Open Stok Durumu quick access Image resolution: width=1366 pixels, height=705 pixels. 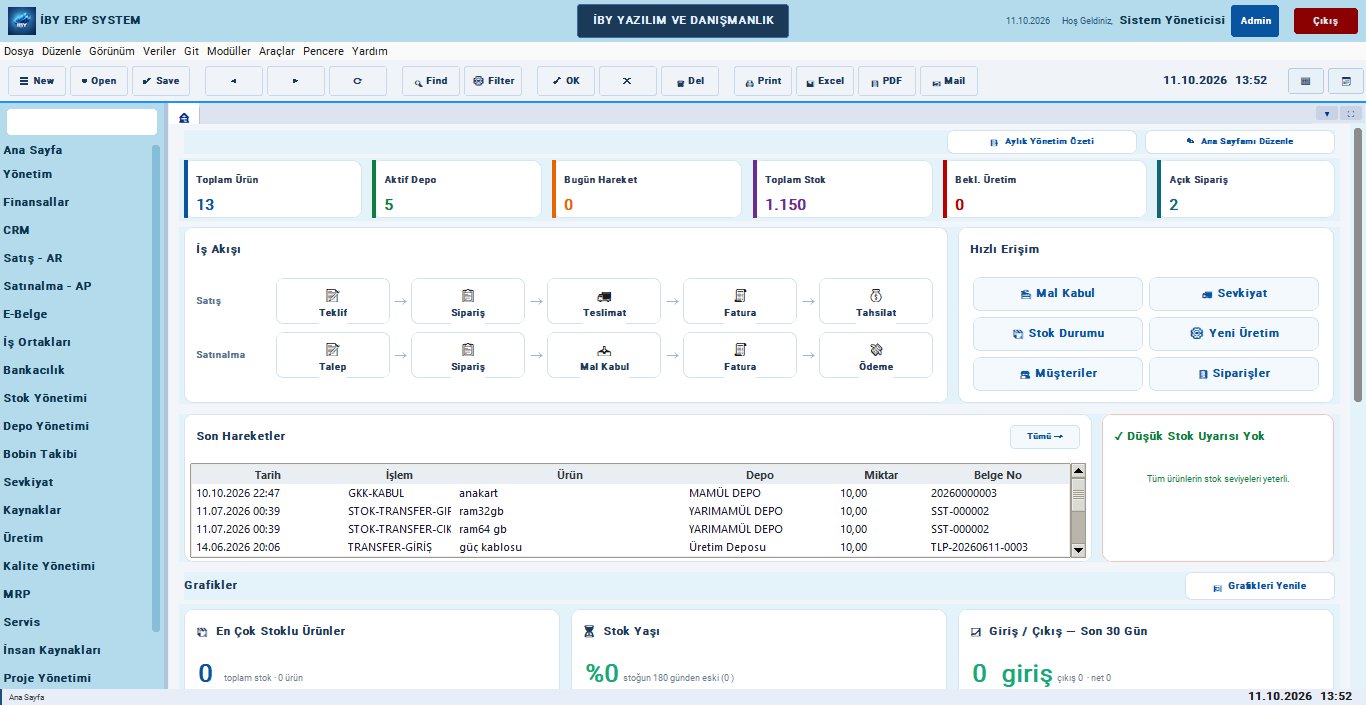pyautogui.click(x=1058, y=334)
